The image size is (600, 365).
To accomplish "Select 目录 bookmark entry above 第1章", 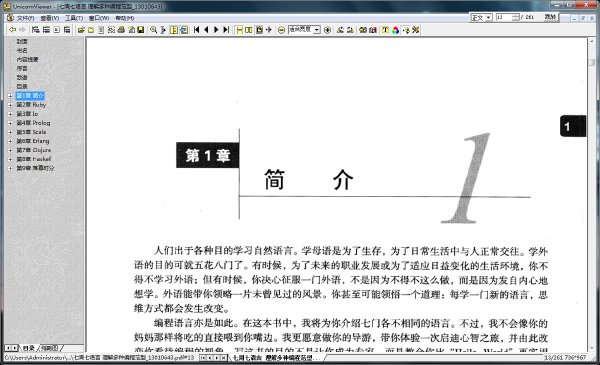I will point(22,86).
